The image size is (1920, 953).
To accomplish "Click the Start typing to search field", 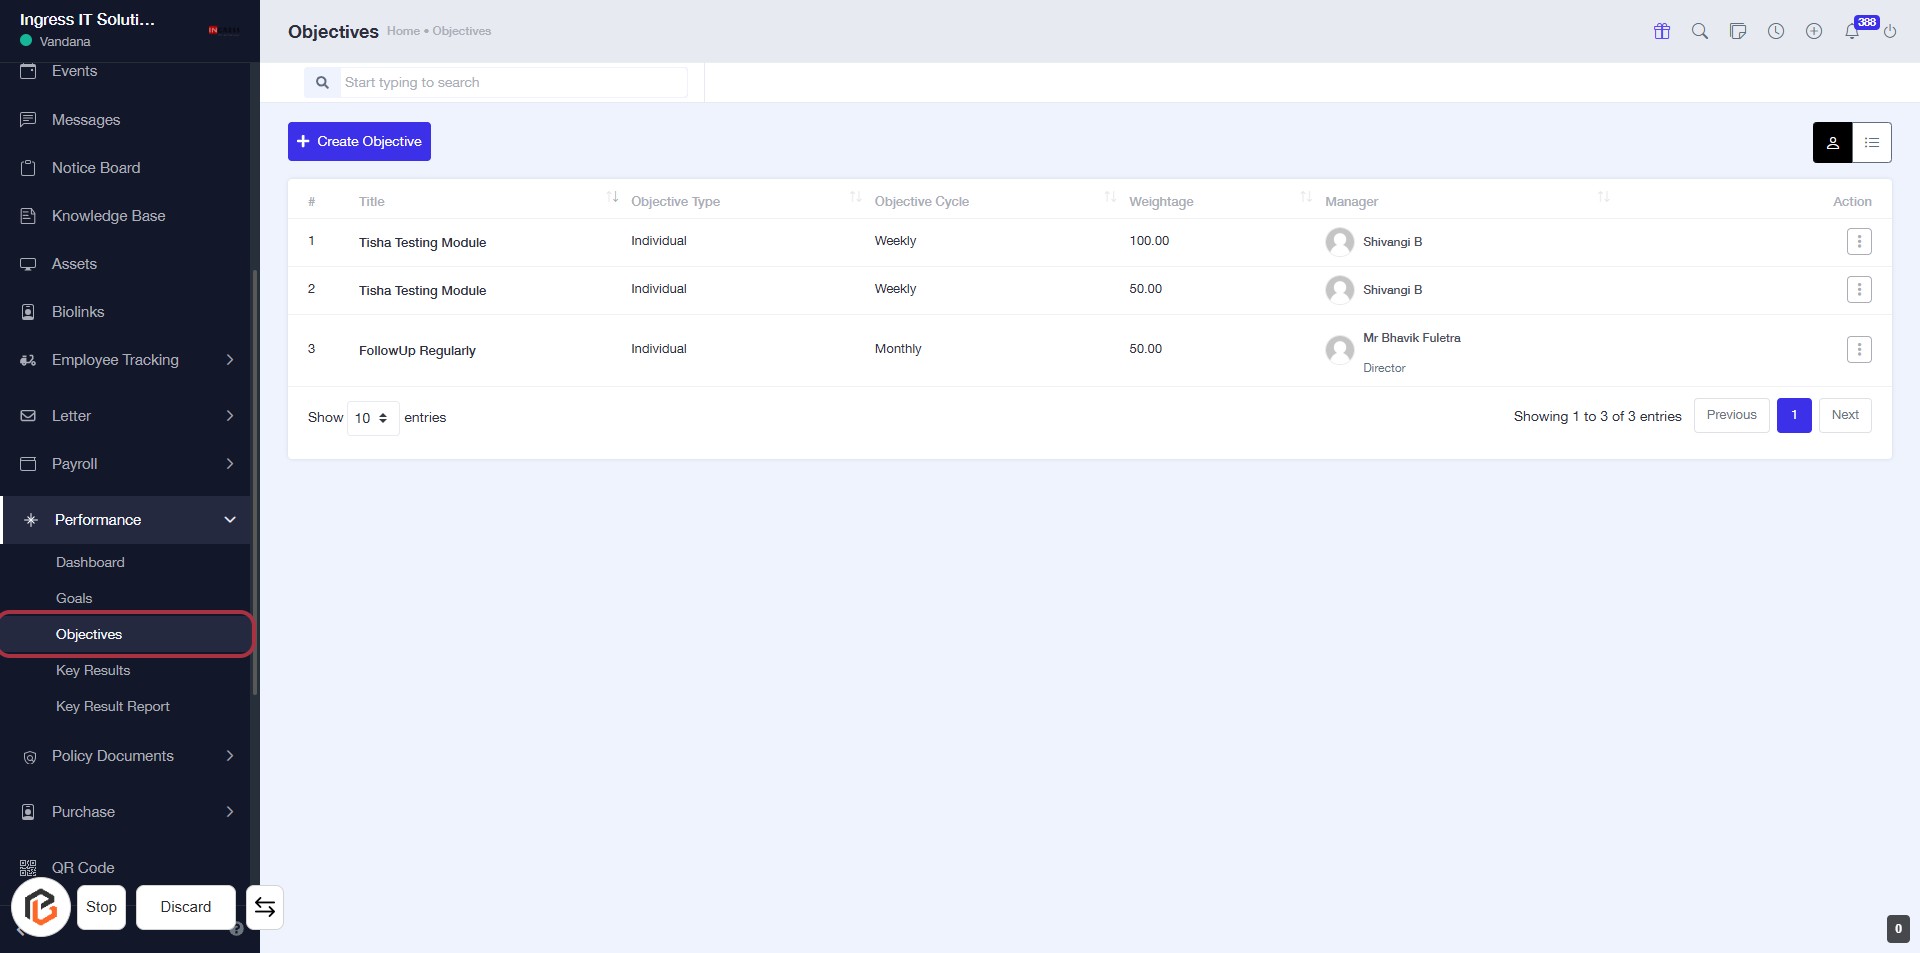I will 512,83.
